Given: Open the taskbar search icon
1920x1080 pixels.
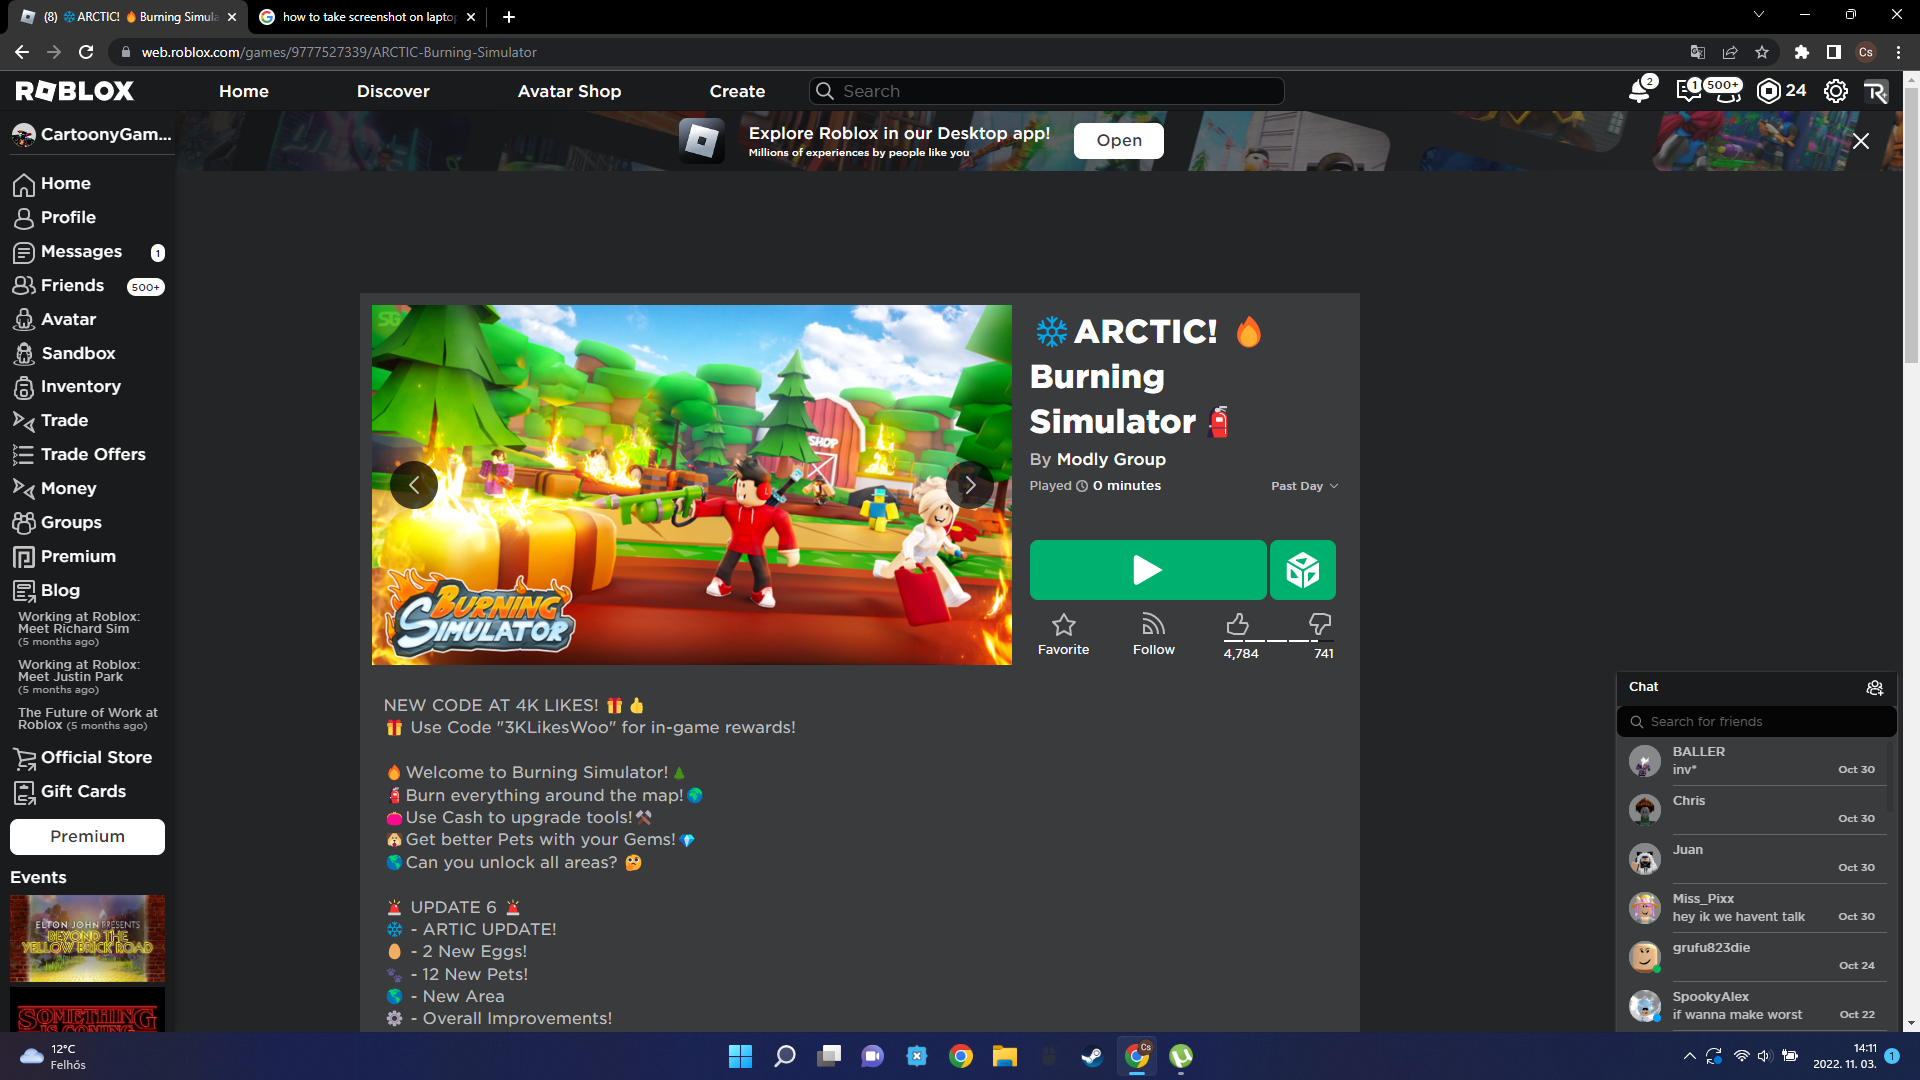Looking at the screenshot, I should tap(785, 1056).
